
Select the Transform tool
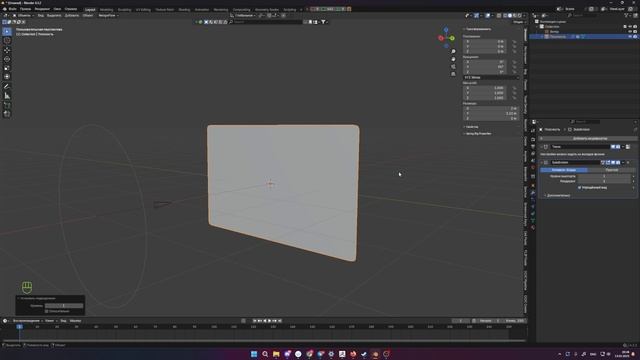(x=7, y=77)
